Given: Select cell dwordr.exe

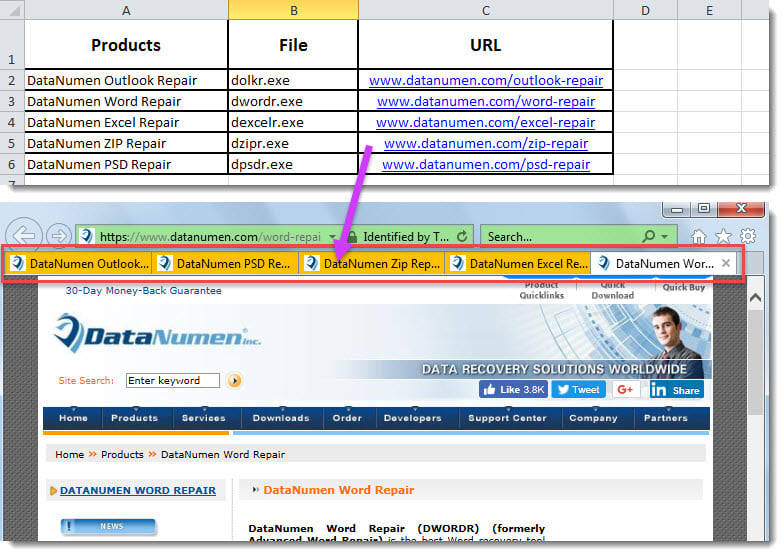Looking at the screenshot, I should tap(293, 102).
